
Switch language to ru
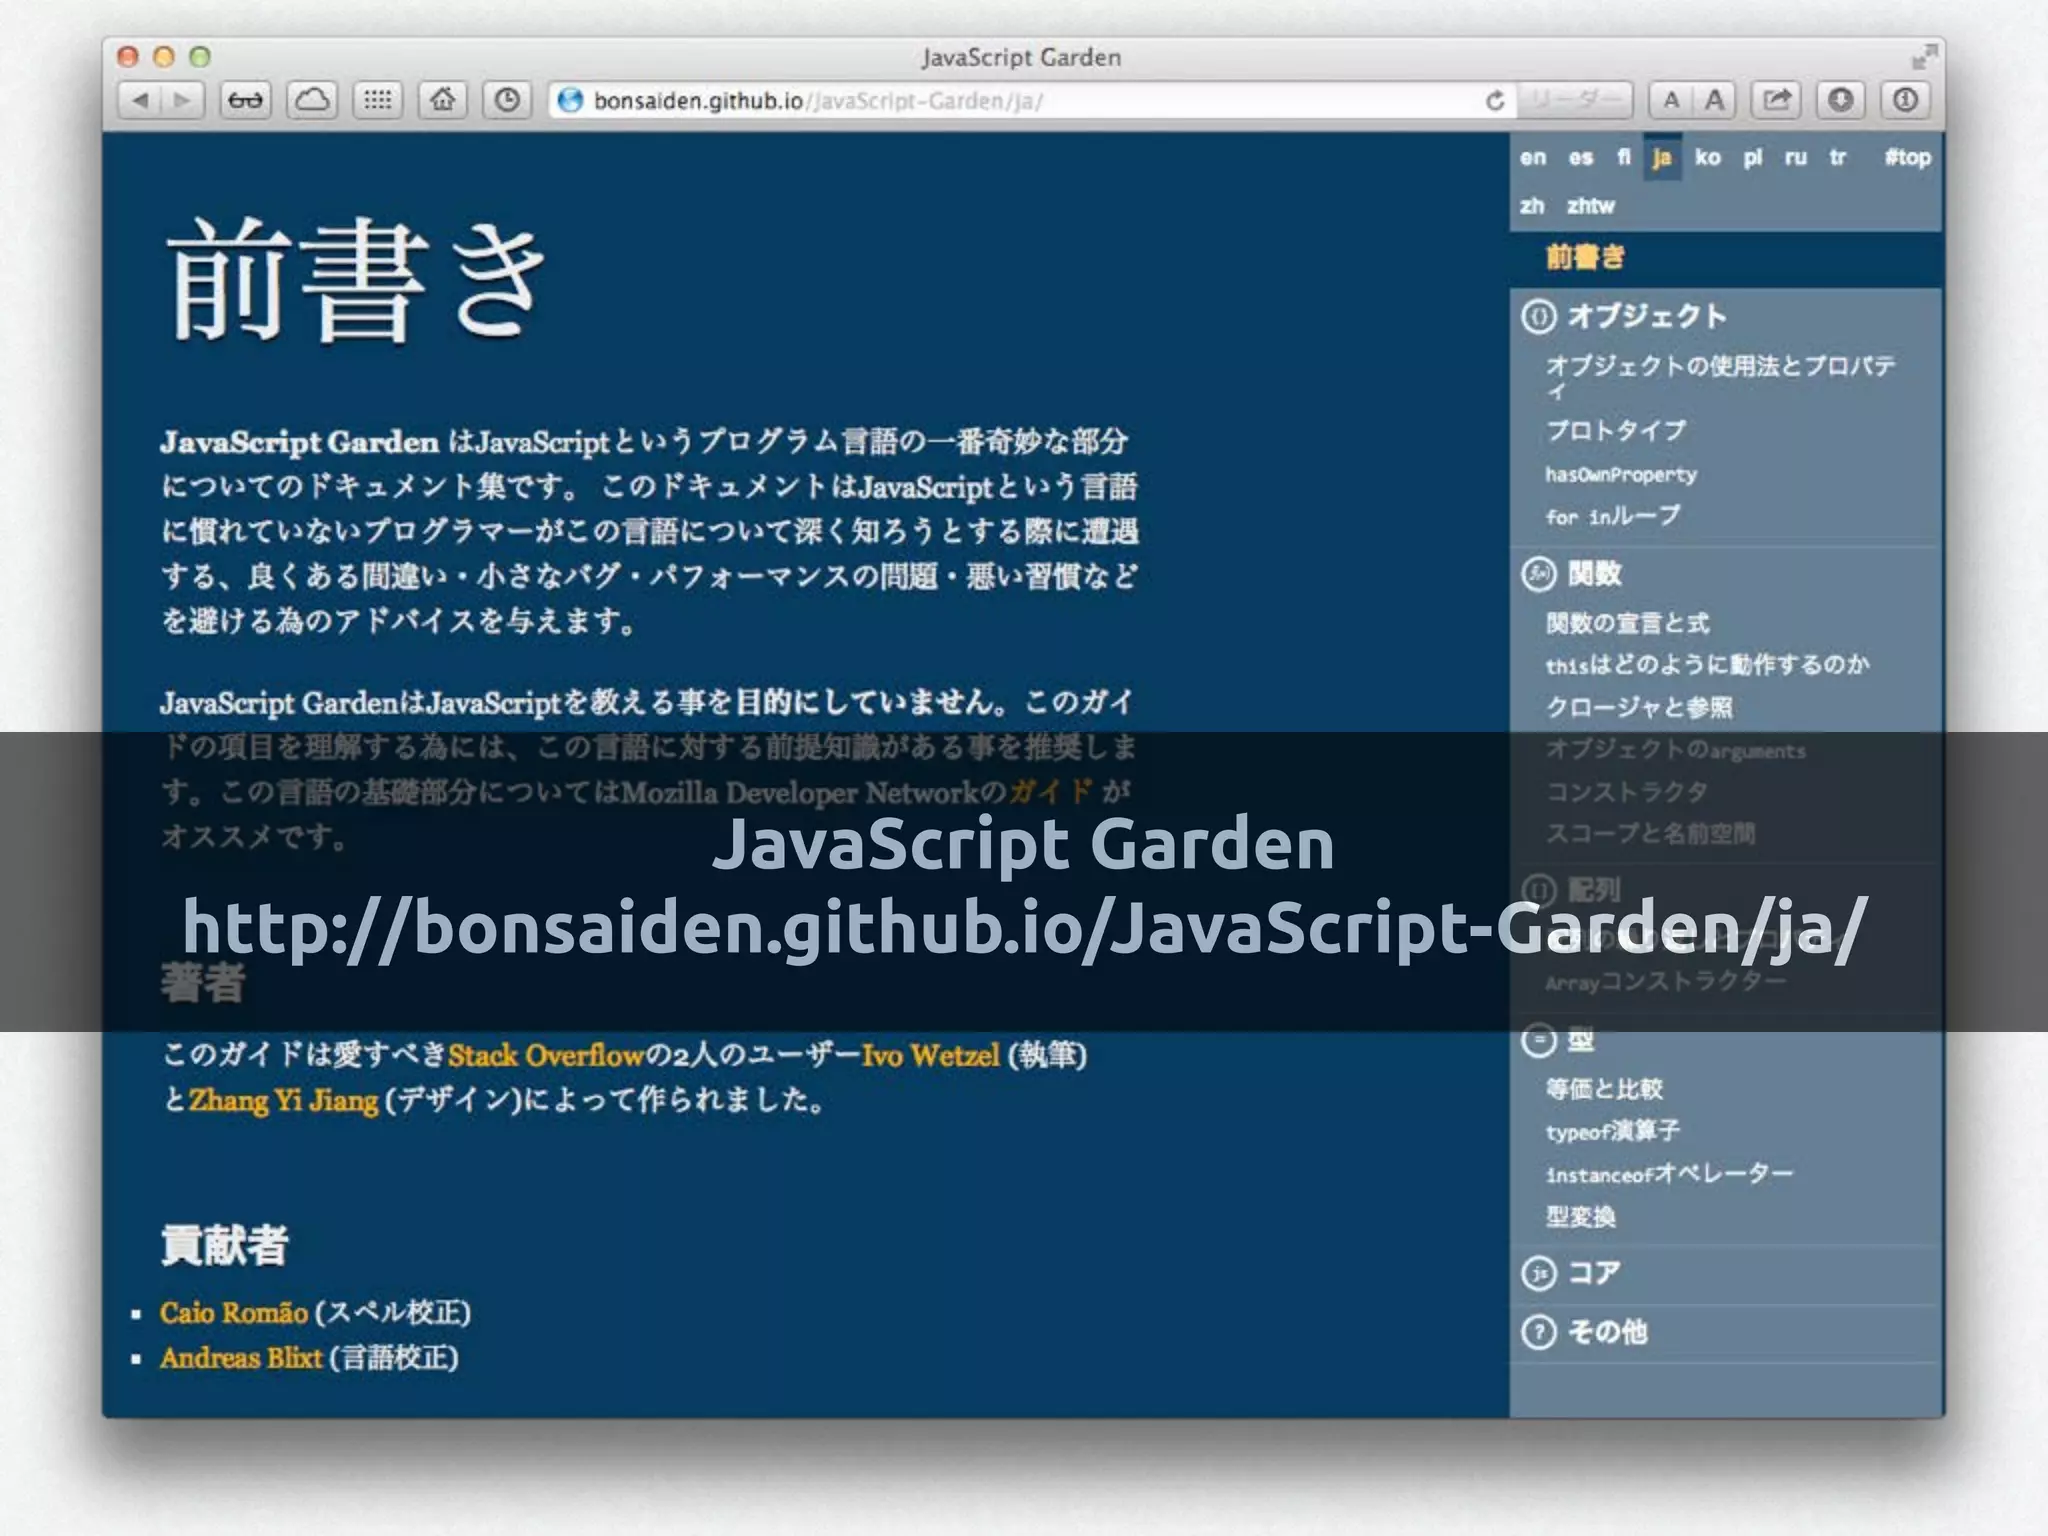(1796, 158)
